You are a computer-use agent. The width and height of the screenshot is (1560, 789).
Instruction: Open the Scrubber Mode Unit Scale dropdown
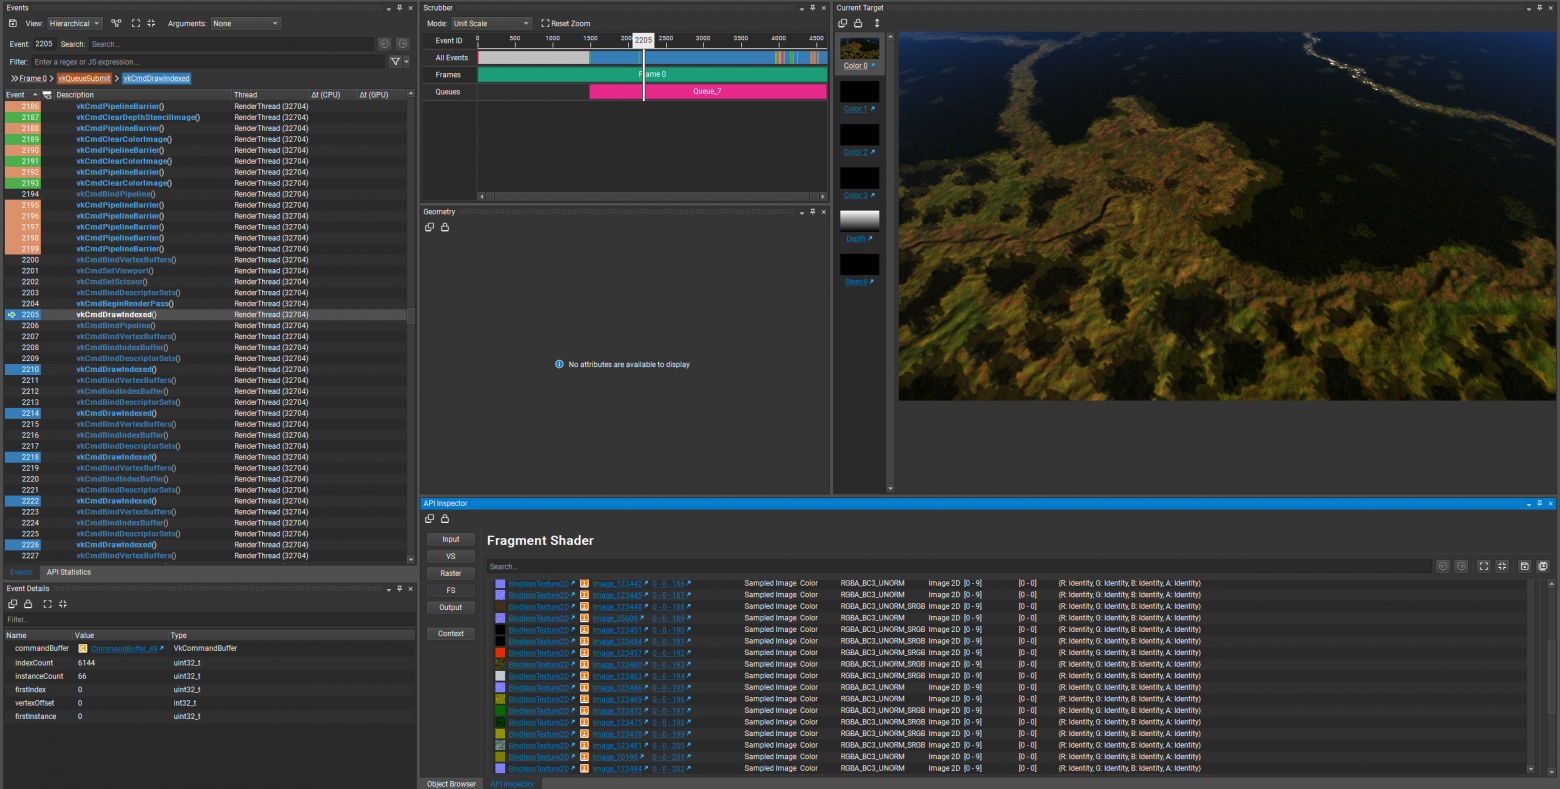point(491,23)
